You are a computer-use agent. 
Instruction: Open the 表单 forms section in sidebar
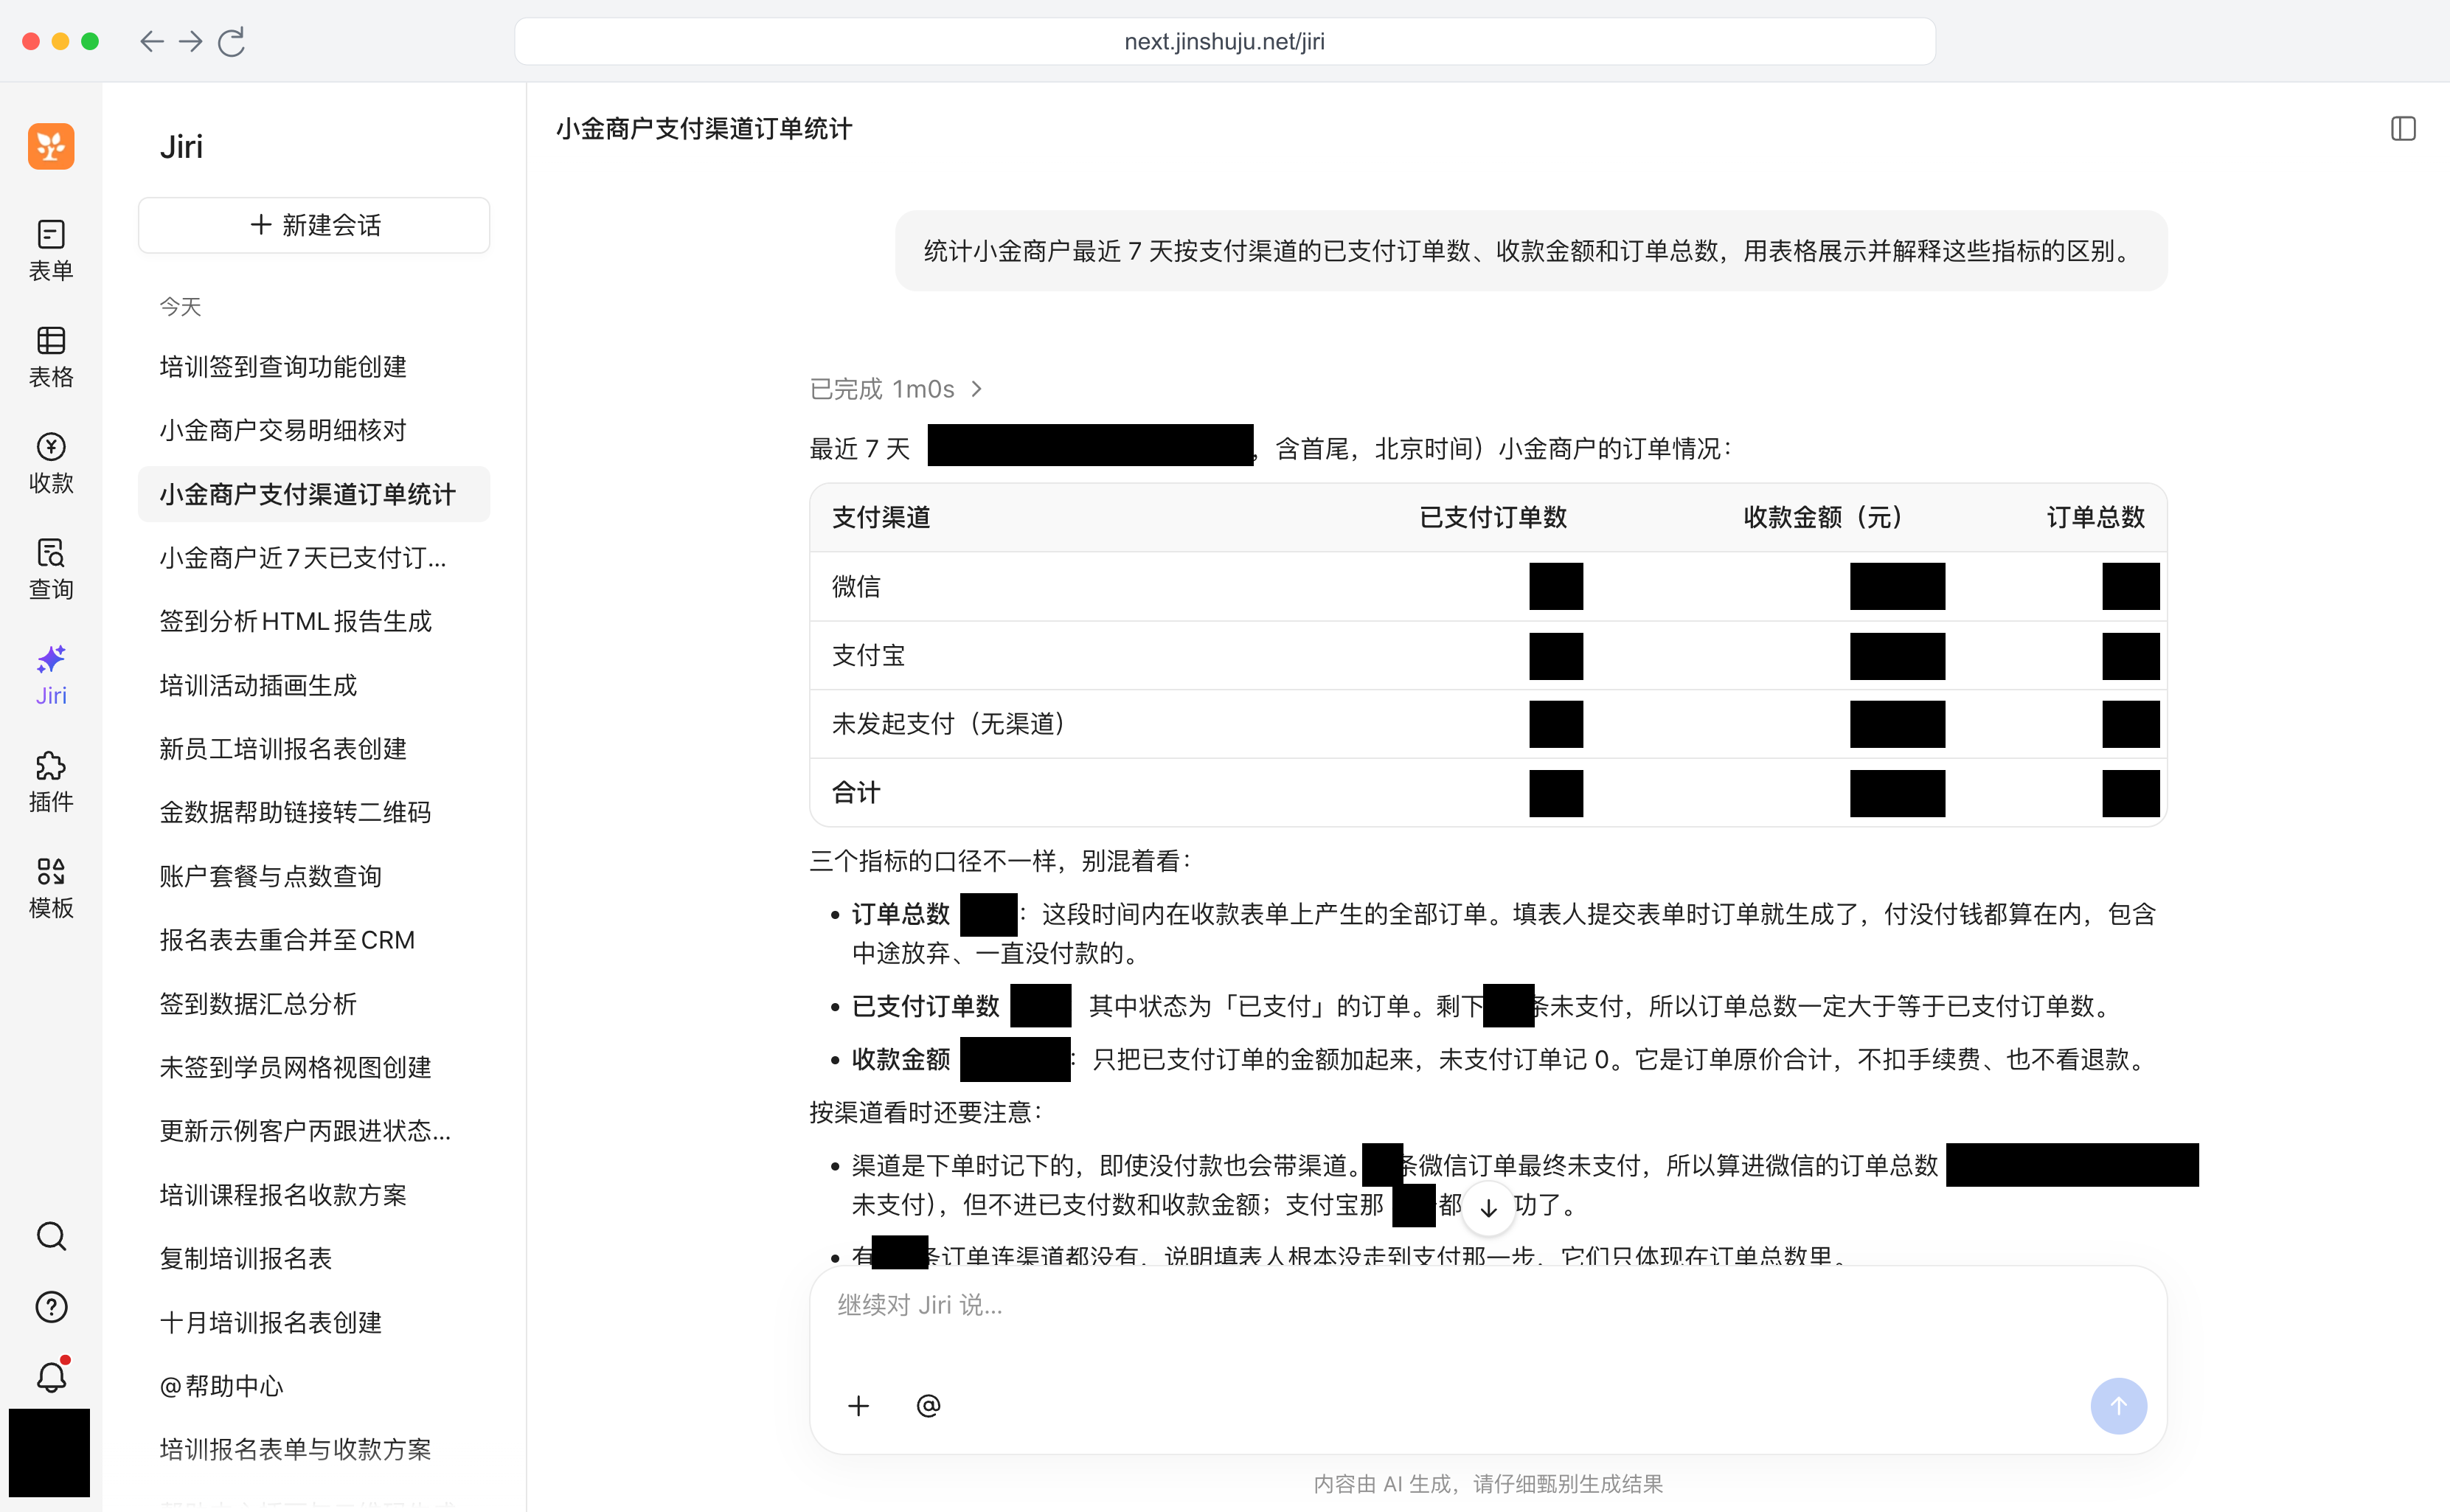tap(51, 250)
